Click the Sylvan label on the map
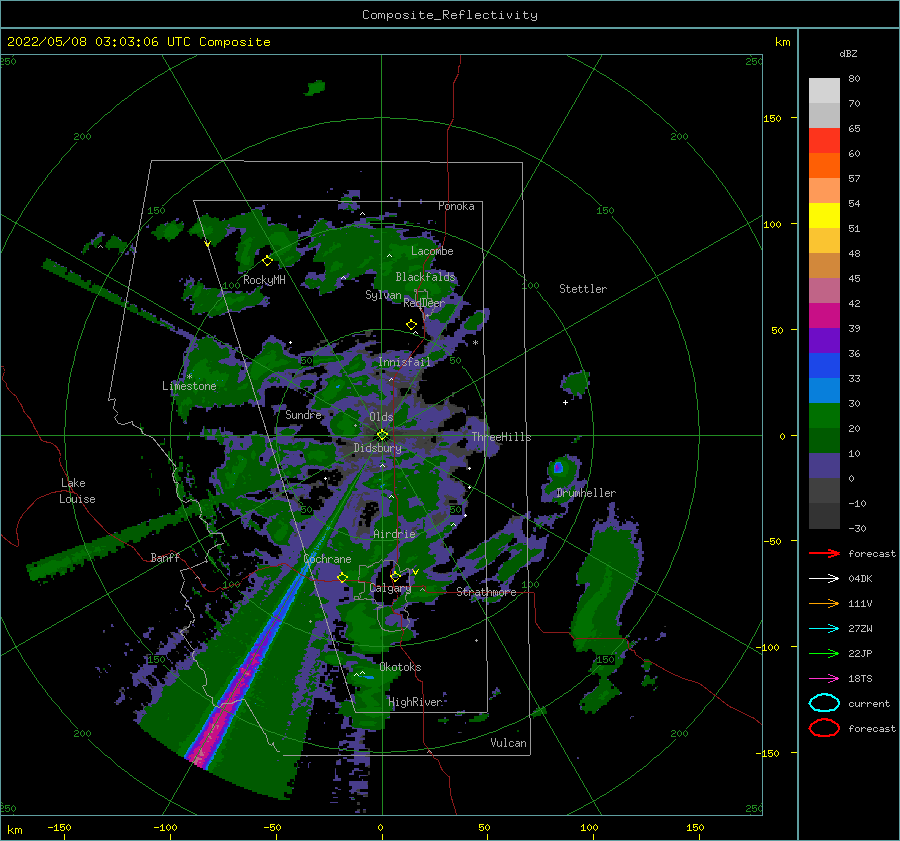This screenshot has height=841, width=900. pyautogui.click(x=383, y=295)
